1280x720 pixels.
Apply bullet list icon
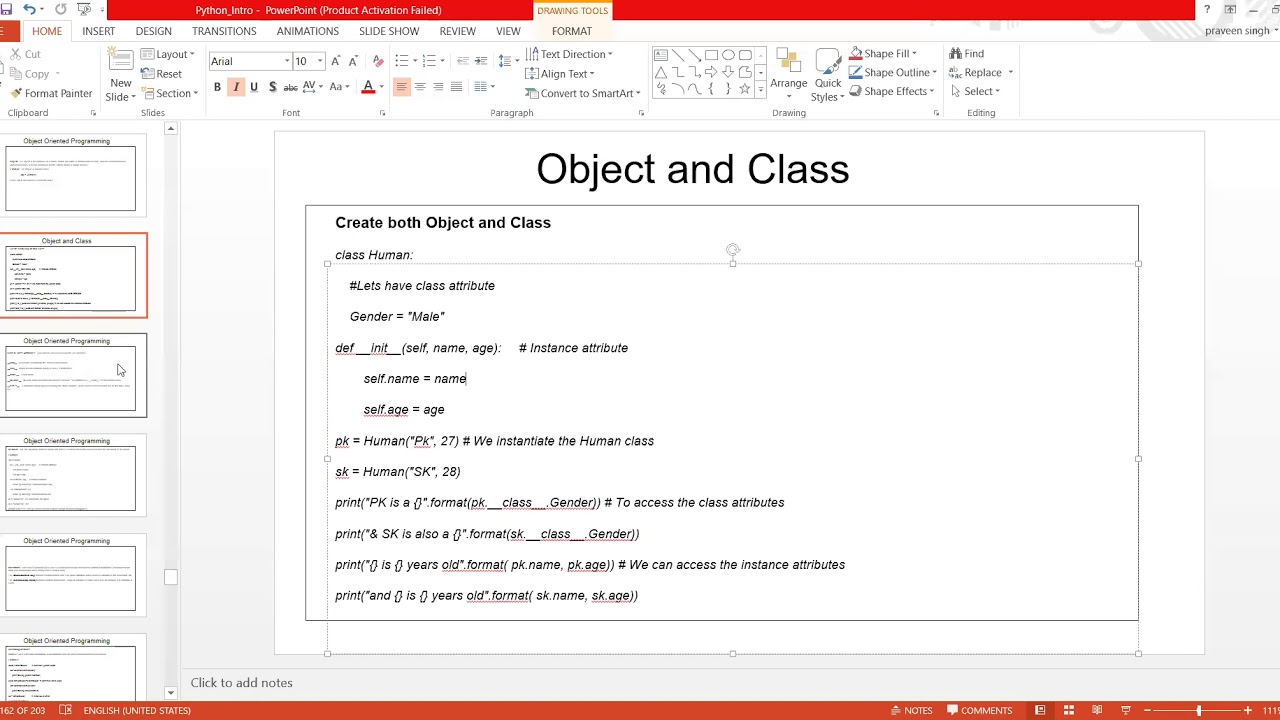point(404,61)
